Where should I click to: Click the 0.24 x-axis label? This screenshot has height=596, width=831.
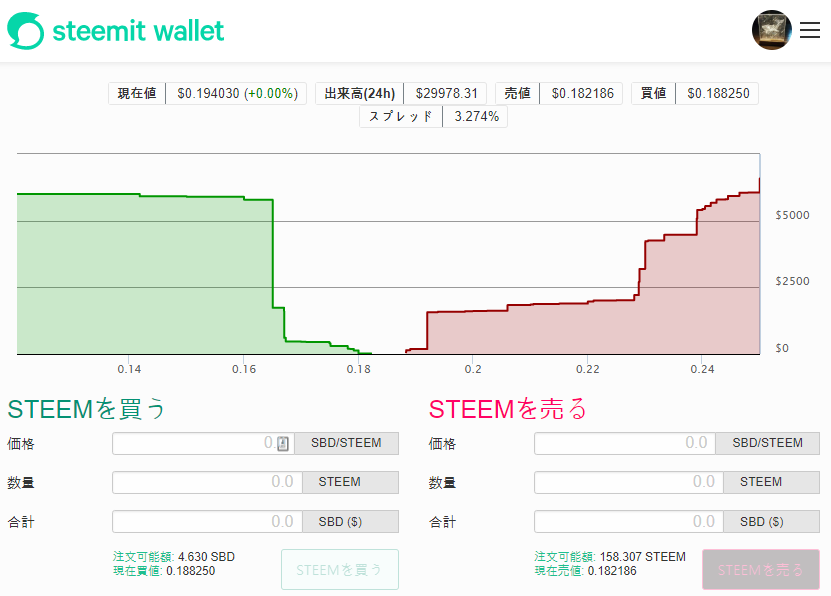(x=702, y=369)
